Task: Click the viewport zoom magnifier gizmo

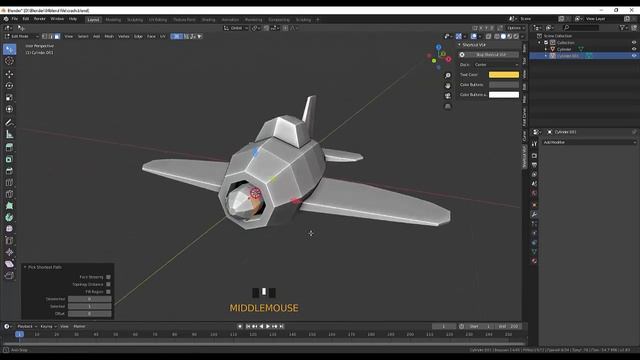Action: 448,76
